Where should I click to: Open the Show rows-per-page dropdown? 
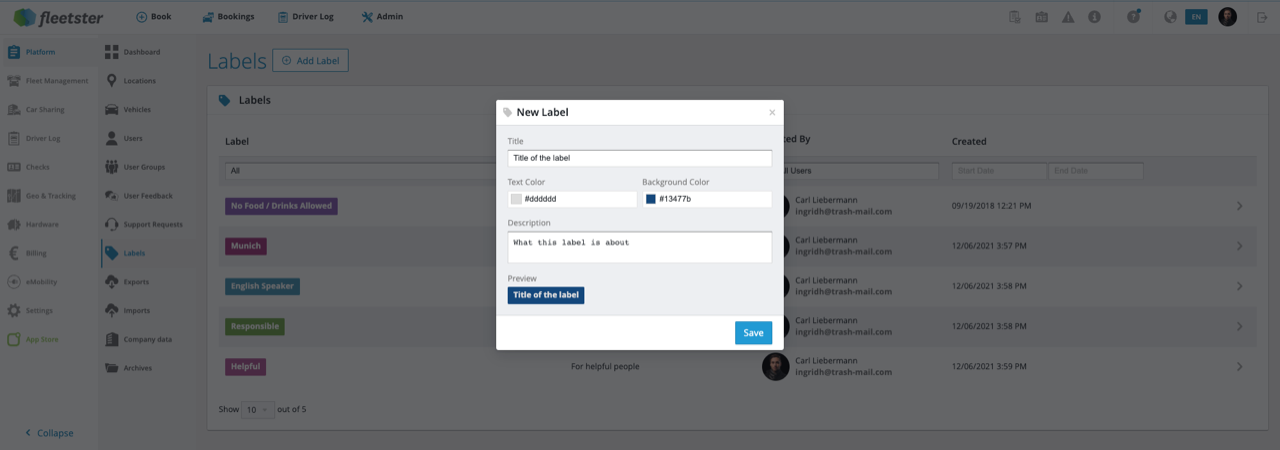click(x=259, y=409)
